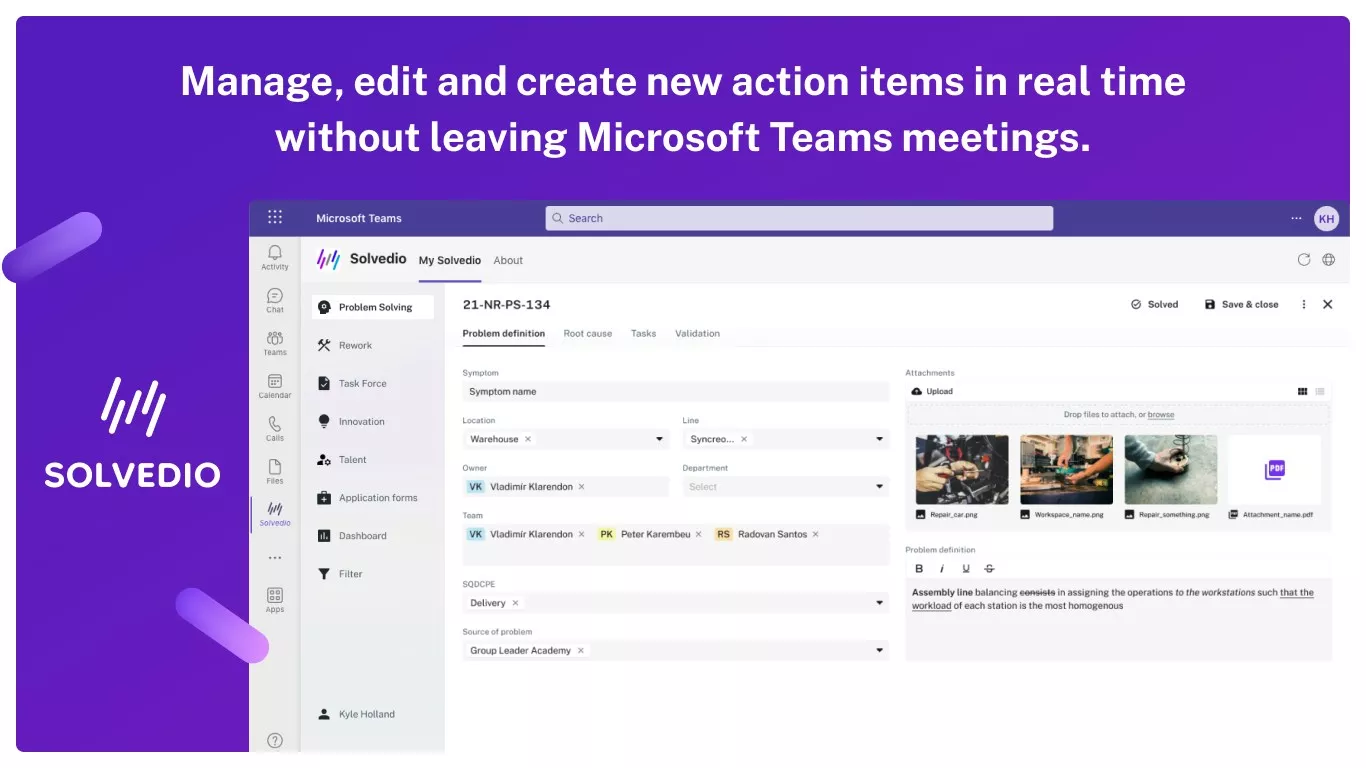Viewport: 1366px width, 768px height.
Task: Switch to My Solvedio tab
Action: tap(450, 261)
